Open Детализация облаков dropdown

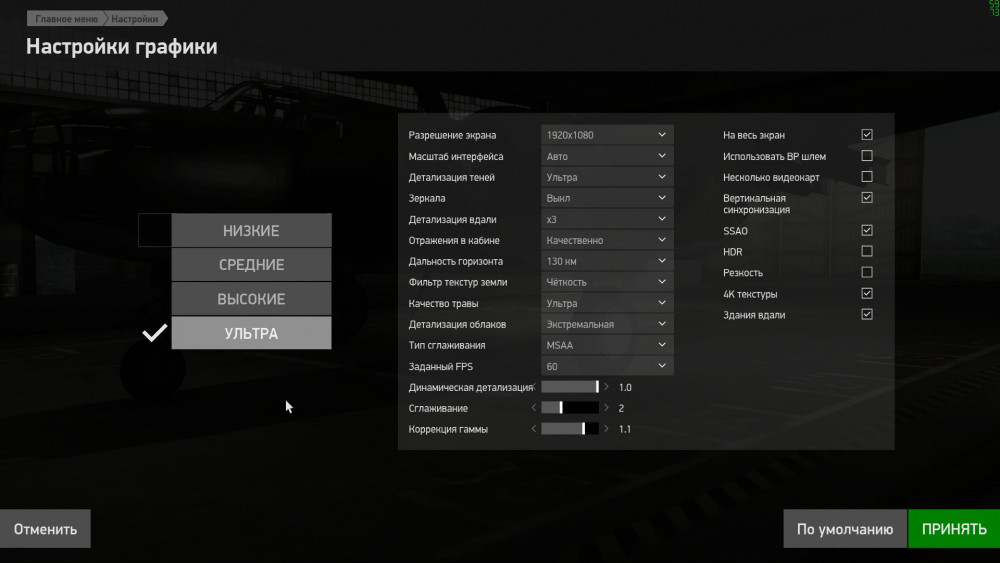[x=607, y=324]
